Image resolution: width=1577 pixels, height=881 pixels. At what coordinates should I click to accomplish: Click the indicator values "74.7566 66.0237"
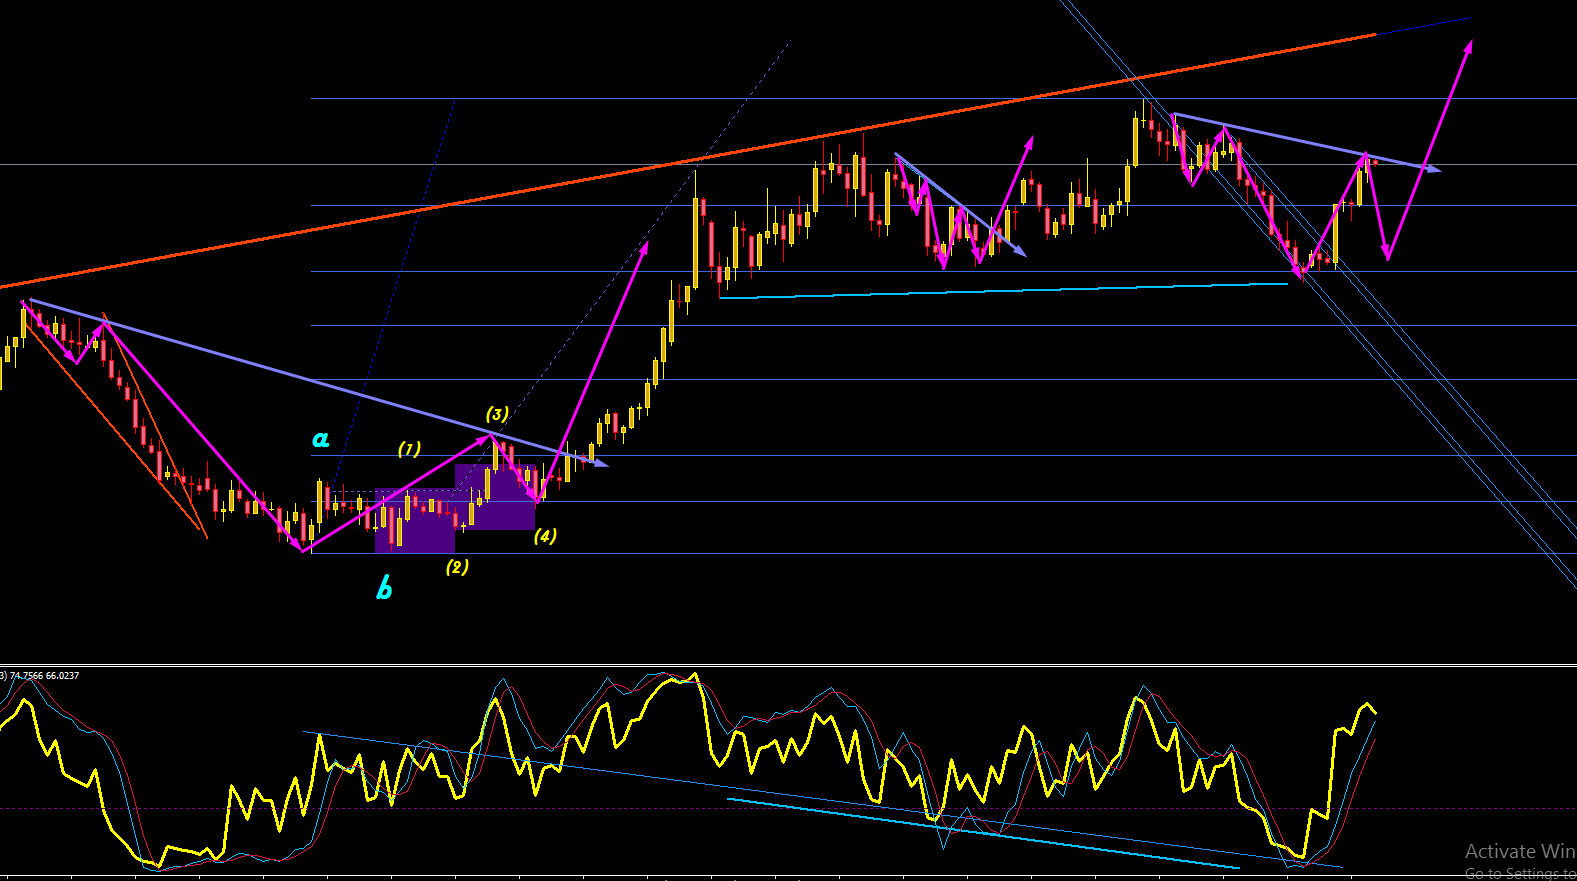(x=45, y=676)
